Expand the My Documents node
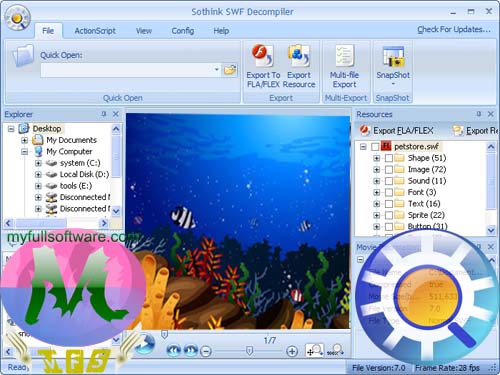The width and height of the screenshot is (500, 375). coord(24,140)
